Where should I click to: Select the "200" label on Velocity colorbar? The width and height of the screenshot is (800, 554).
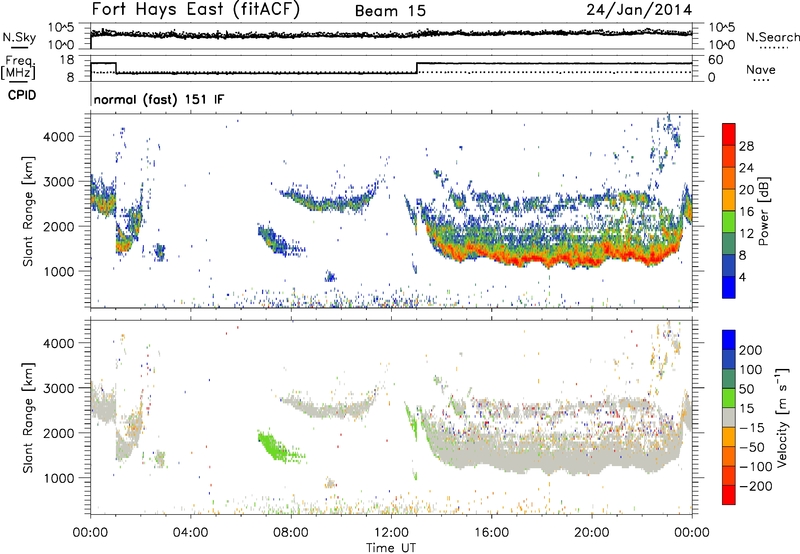[751, 350]
